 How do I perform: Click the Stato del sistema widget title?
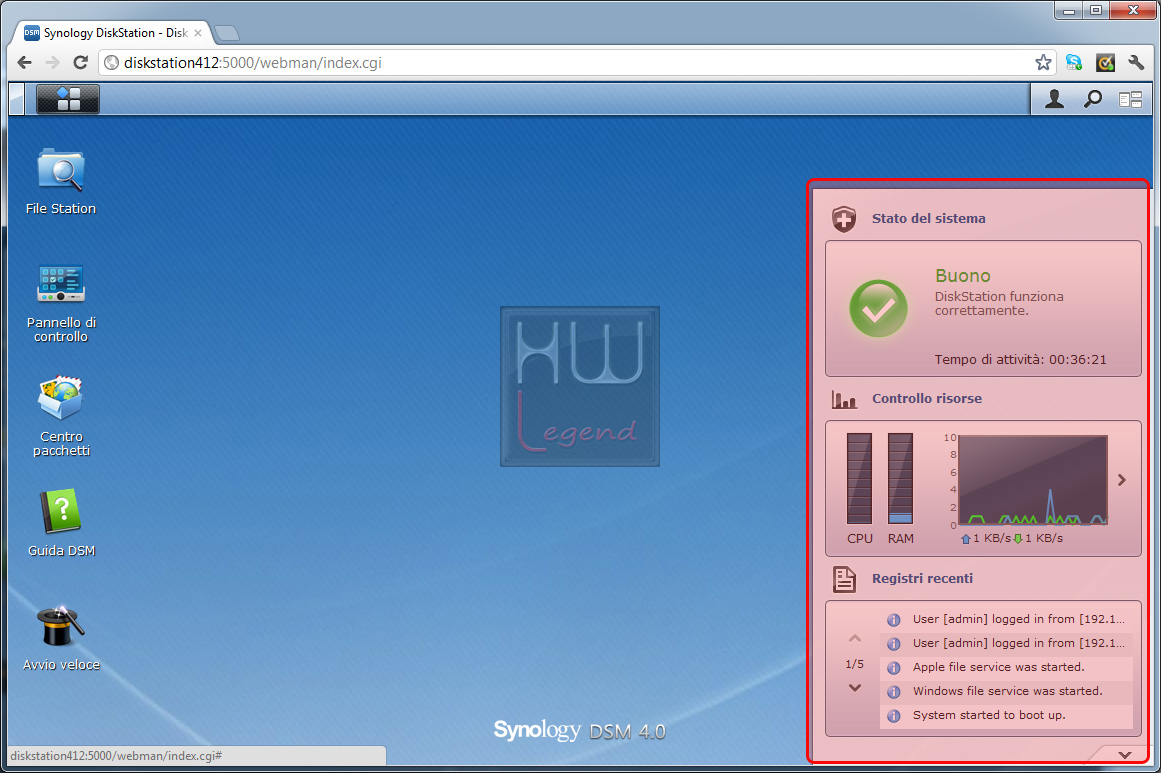coord(929,218)
